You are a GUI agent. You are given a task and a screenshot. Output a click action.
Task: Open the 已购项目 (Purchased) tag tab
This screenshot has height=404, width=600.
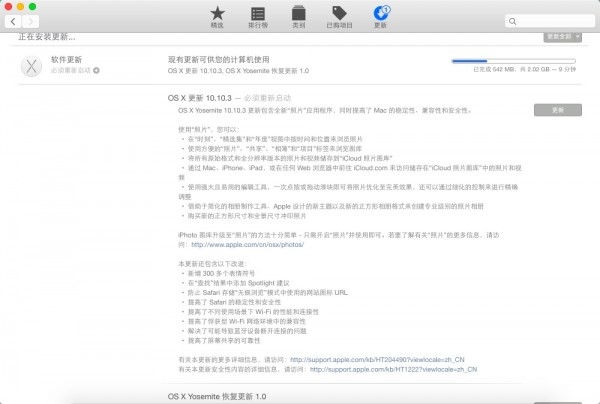339,17
